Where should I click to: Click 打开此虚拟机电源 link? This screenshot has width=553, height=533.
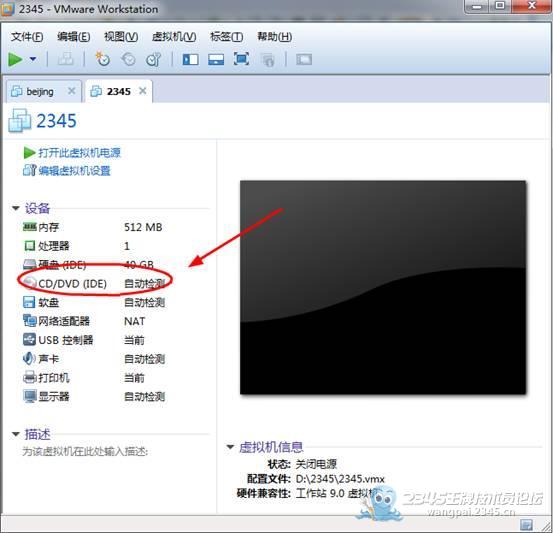[79, 153]
